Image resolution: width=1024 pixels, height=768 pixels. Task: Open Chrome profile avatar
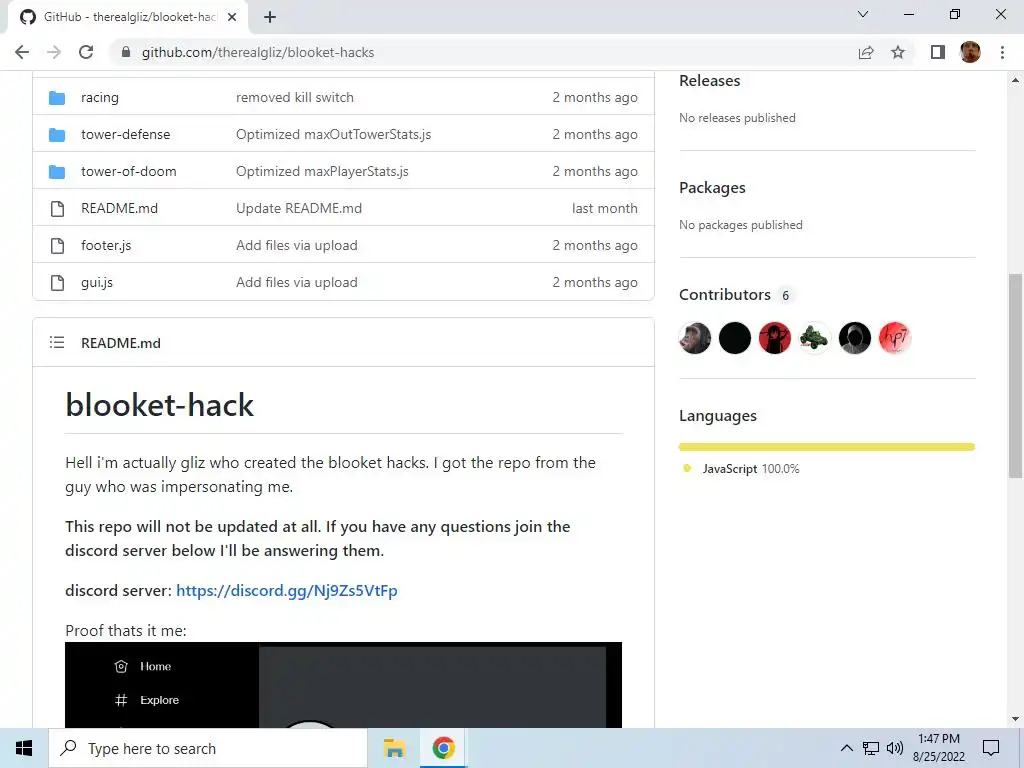point(970,52)
